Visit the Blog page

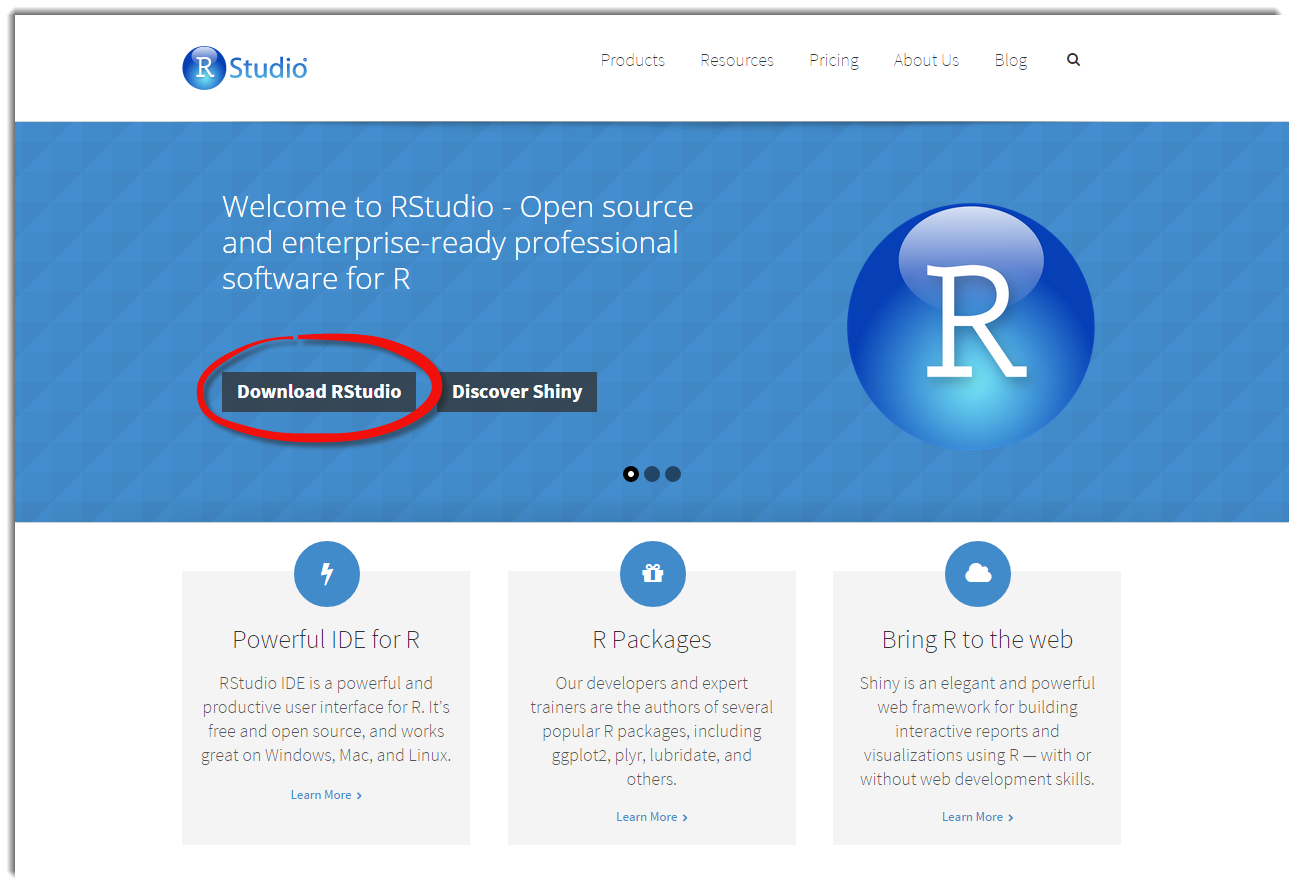[1011, 61]
